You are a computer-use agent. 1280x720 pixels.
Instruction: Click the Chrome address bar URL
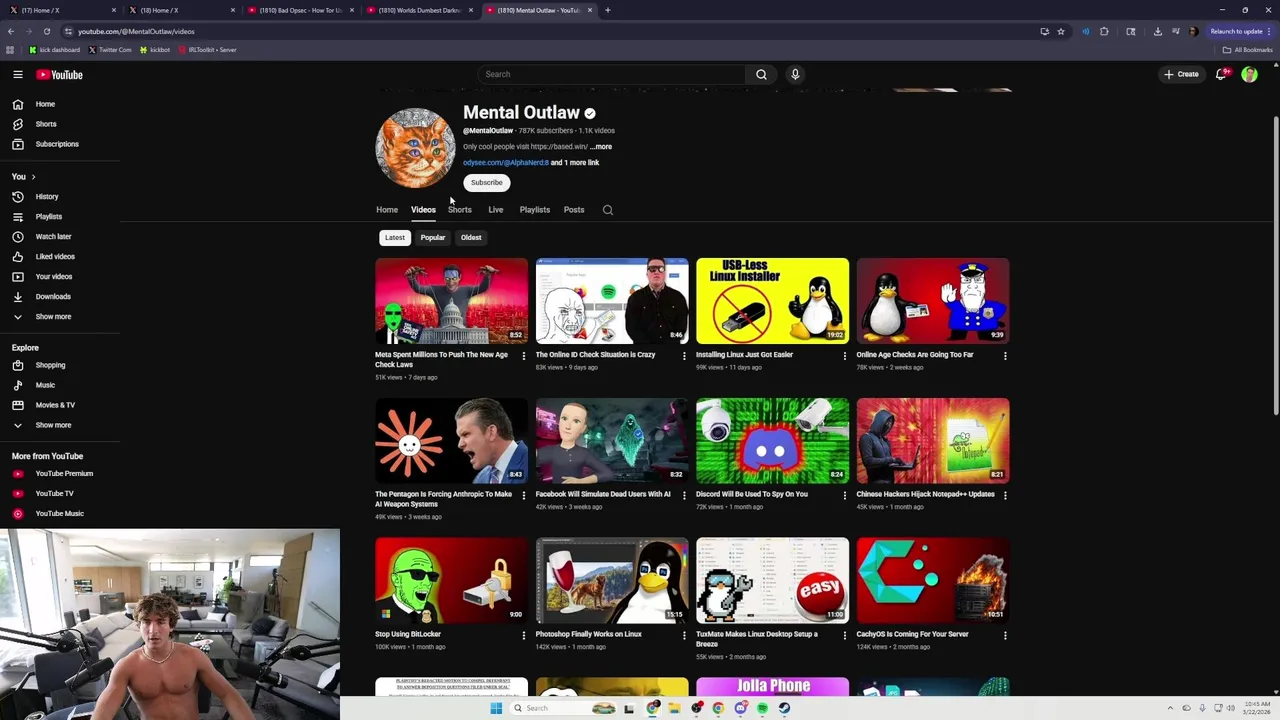136,31
